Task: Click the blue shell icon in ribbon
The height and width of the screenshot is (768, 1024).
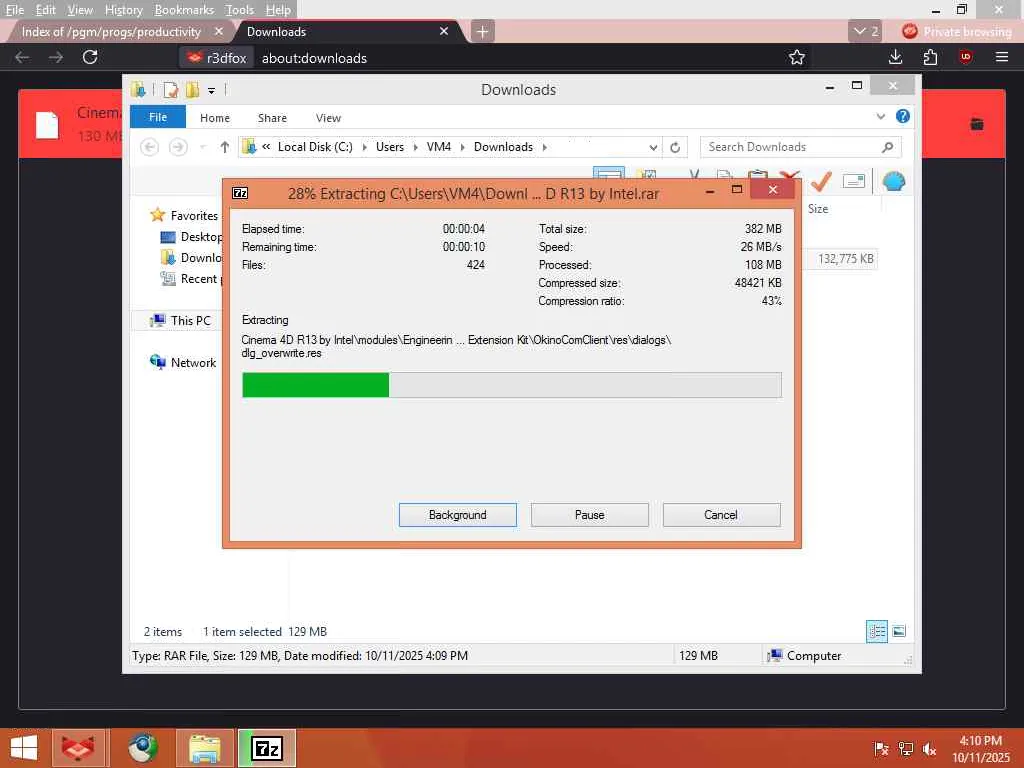Action: 893,182
